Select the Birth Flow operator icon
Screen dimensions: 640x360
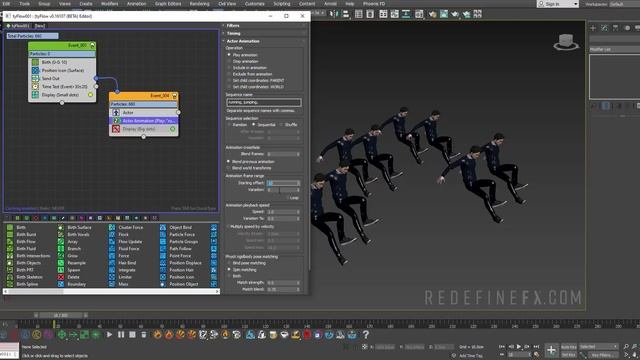pos(10,242)
